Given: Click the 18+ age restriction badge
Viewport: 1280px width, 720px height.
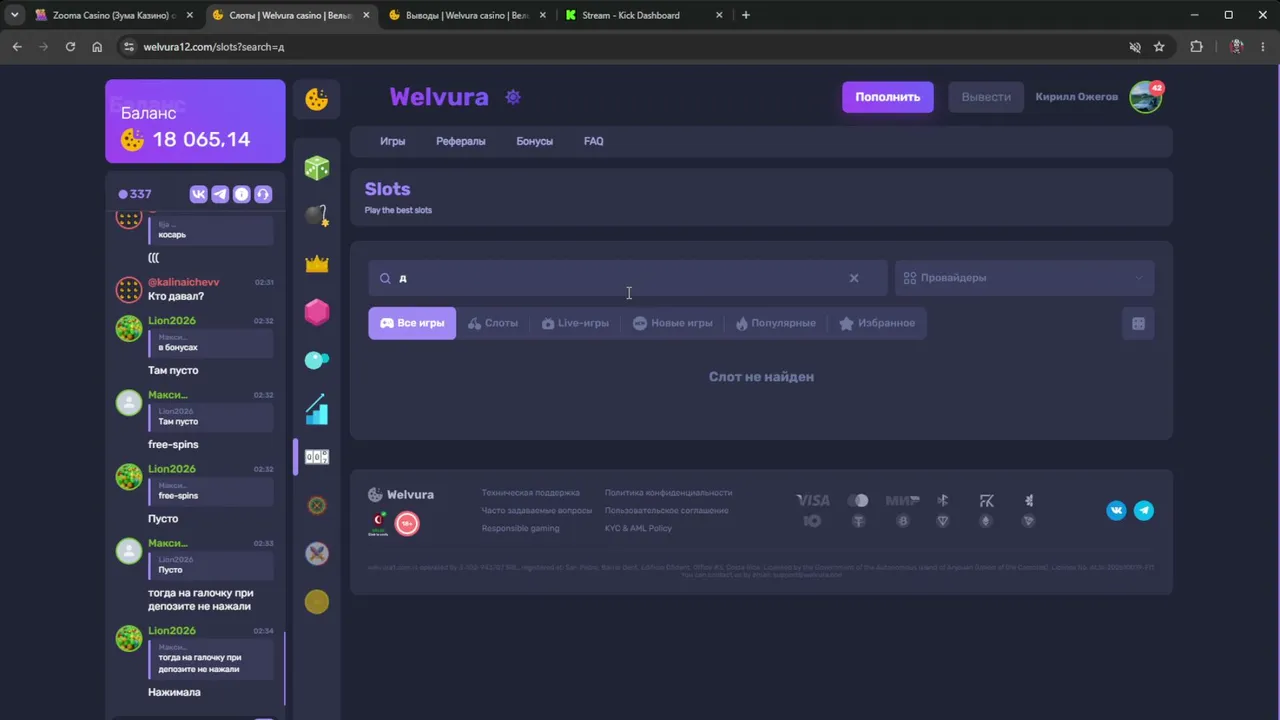Looking at the screenshot, I should tap(407, 523).
